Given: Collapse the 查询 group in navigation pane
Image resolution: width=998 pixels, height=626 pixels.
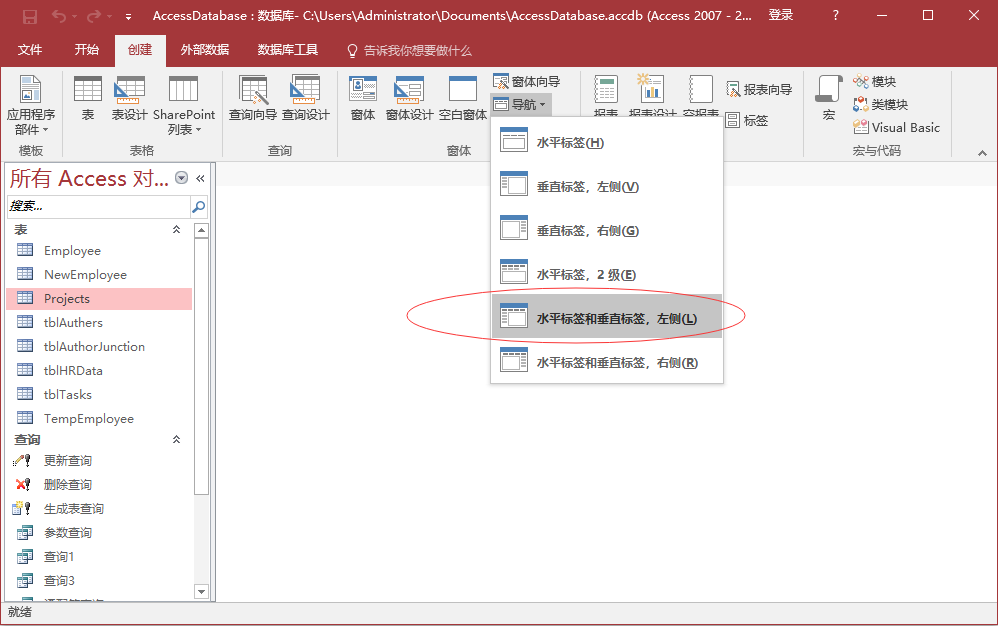Looking at the screenshot, I should (x=176, y=440).
